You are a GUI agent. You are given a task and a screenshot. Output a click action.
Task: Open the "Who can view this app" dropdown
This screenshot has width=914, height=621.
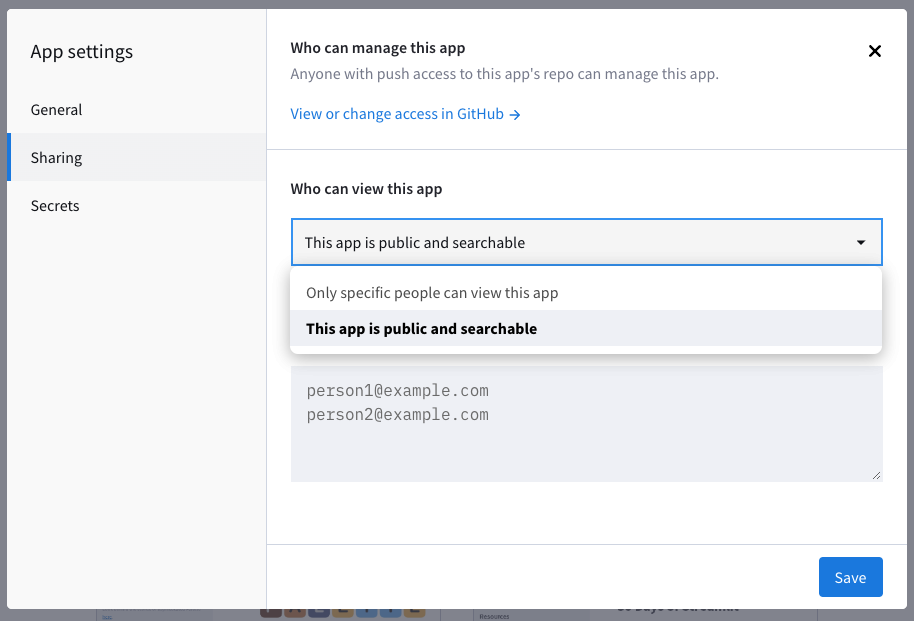tap(586, 242)
